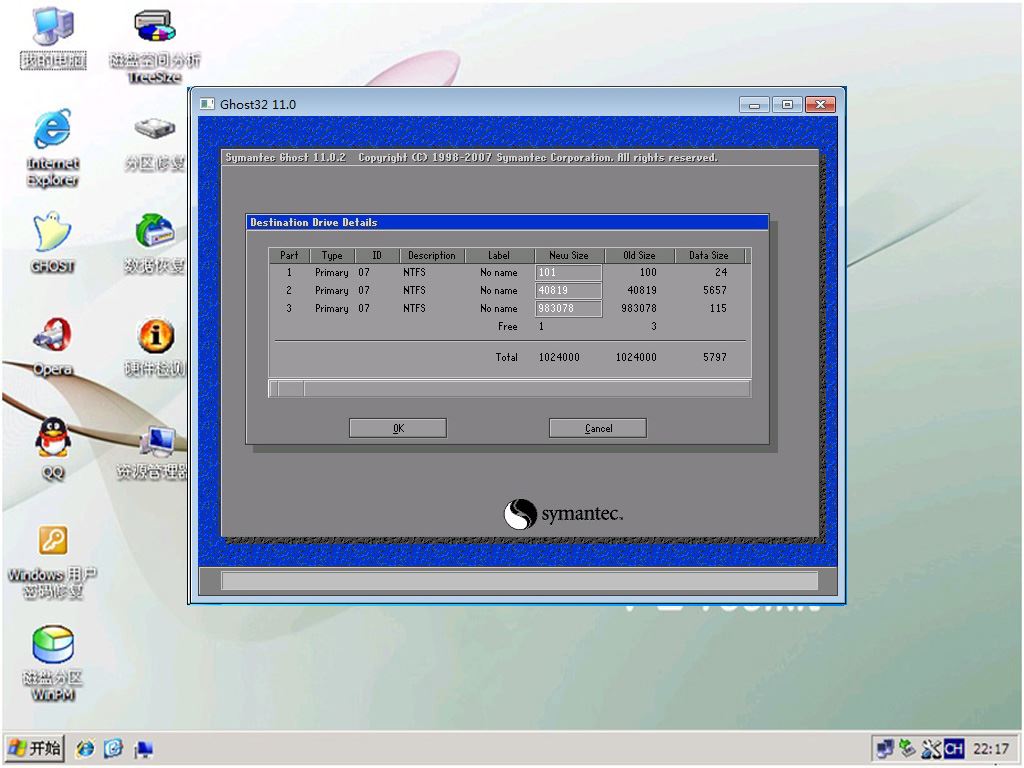Click the New Size column header
1024x768 pixels.
569,255
